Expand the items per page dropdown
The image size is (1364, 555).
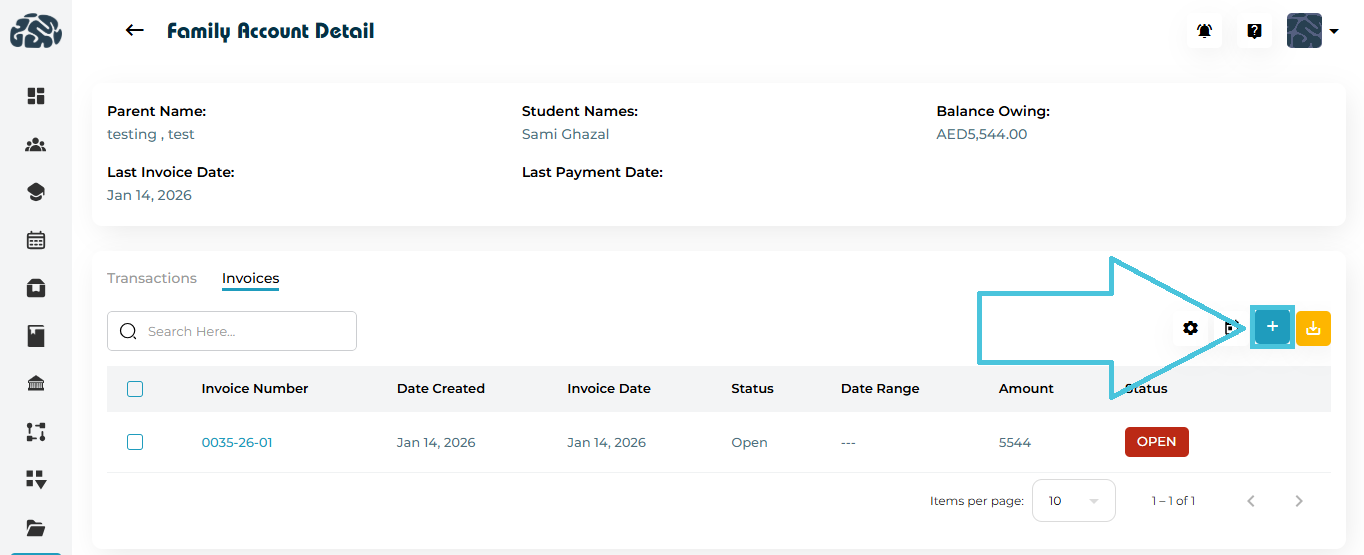1073,501
